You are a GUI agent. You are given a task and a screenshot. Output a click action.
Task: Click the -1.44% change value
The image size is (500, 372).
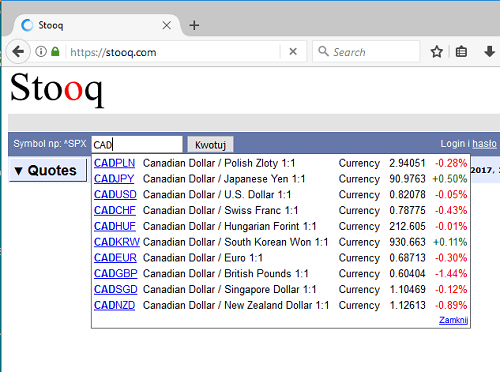click(x=451, y=273)
